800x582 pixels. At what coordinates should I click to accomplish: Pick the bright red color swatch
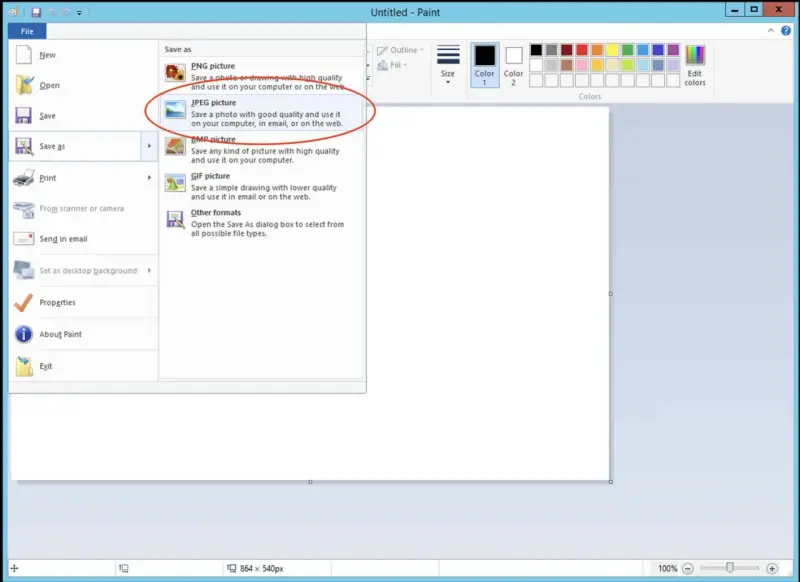click(582, 49)
